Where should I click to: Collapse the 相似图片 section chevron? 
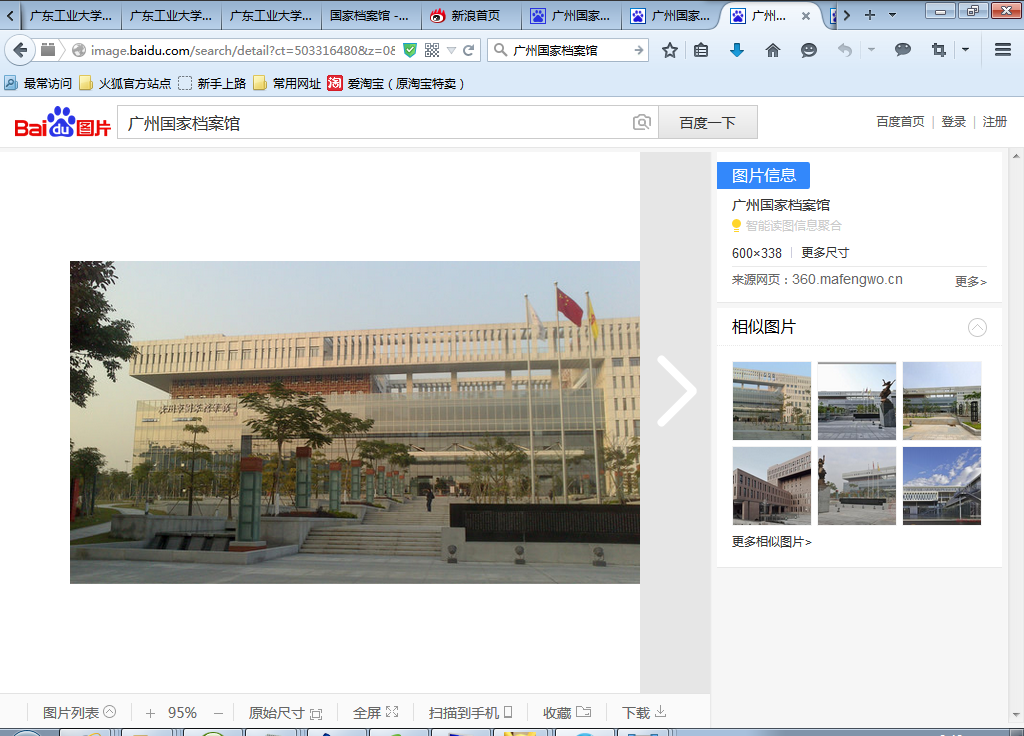[x=977, y=327]
